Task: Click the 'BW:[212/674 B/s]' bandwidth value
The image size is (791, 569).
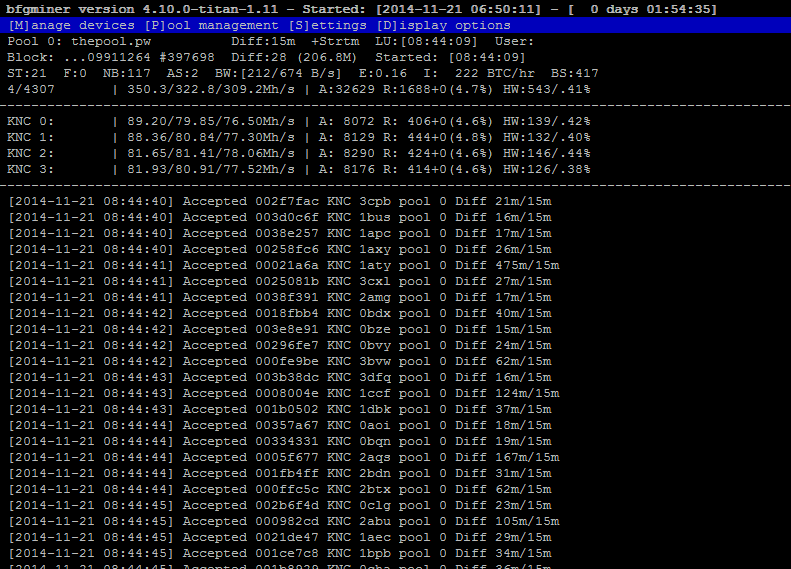Action: 278,74
